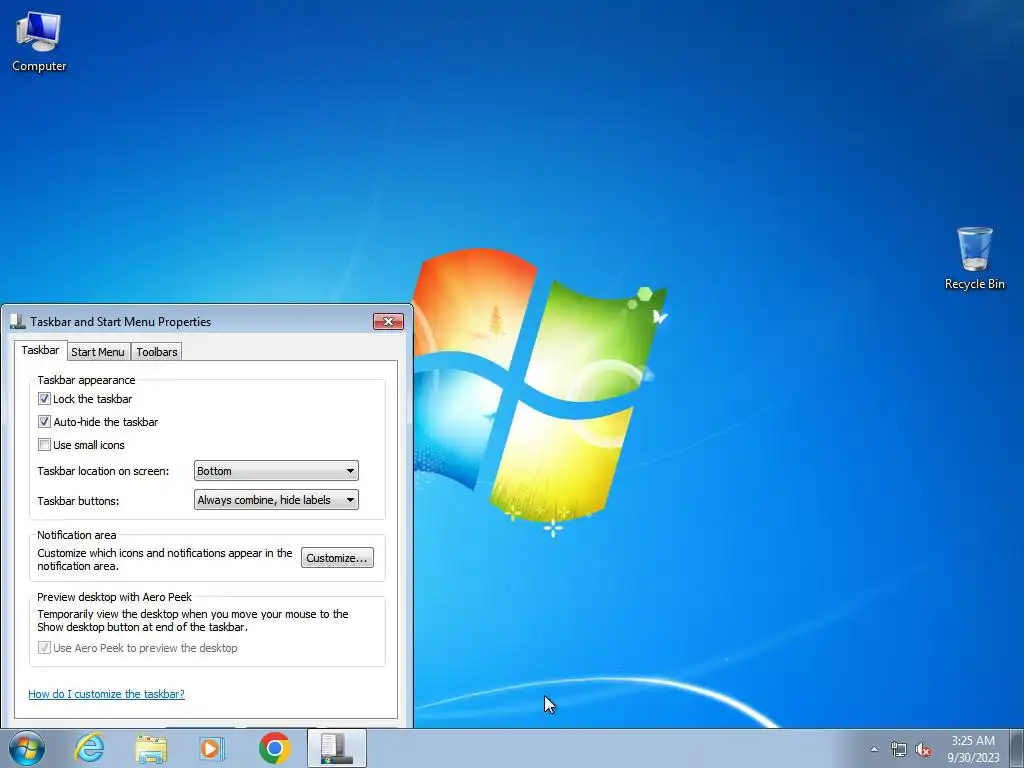This screenshot has height=768, width=1024.
Task: Select the Recycle Bin desktop icon
Action: click(x=974, y=258)
